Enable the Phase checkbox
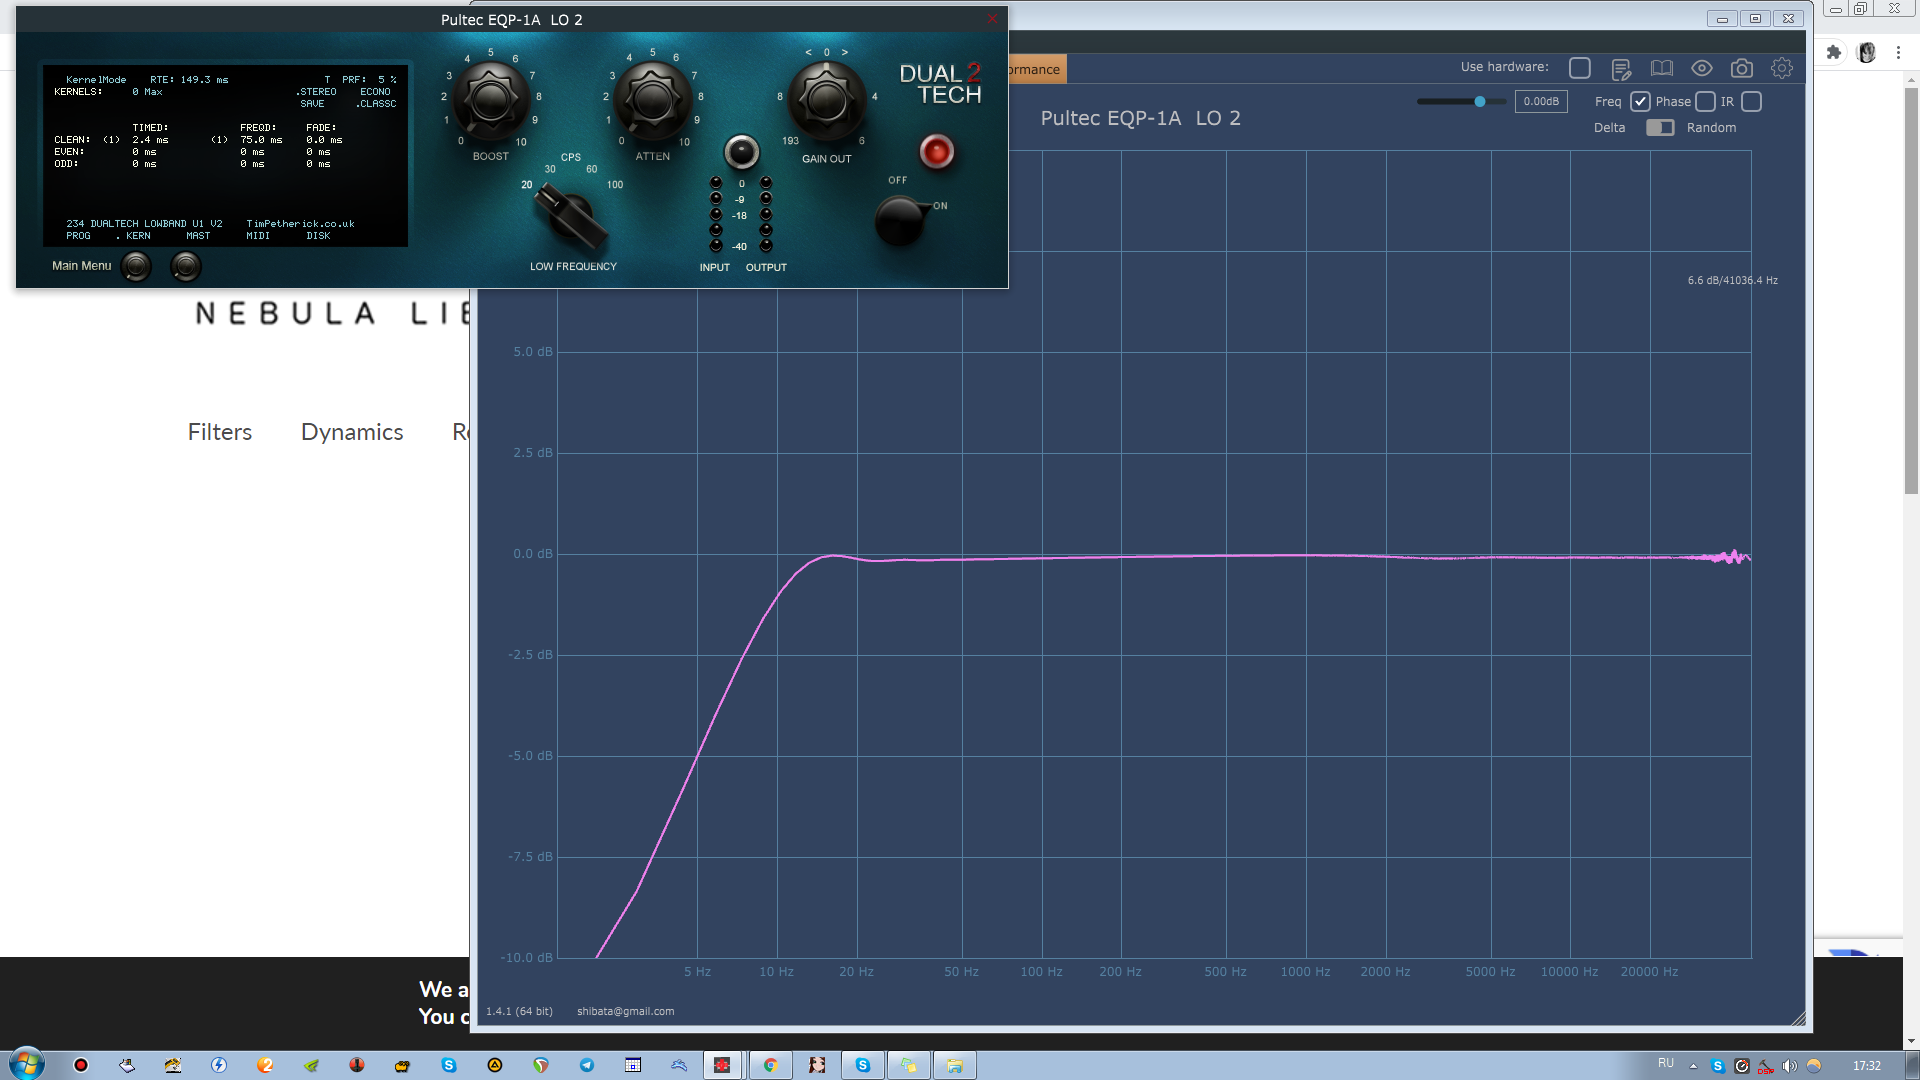Image resolution: width=1920 pixels, height=1080 pixels. [x=1706, y=102]
